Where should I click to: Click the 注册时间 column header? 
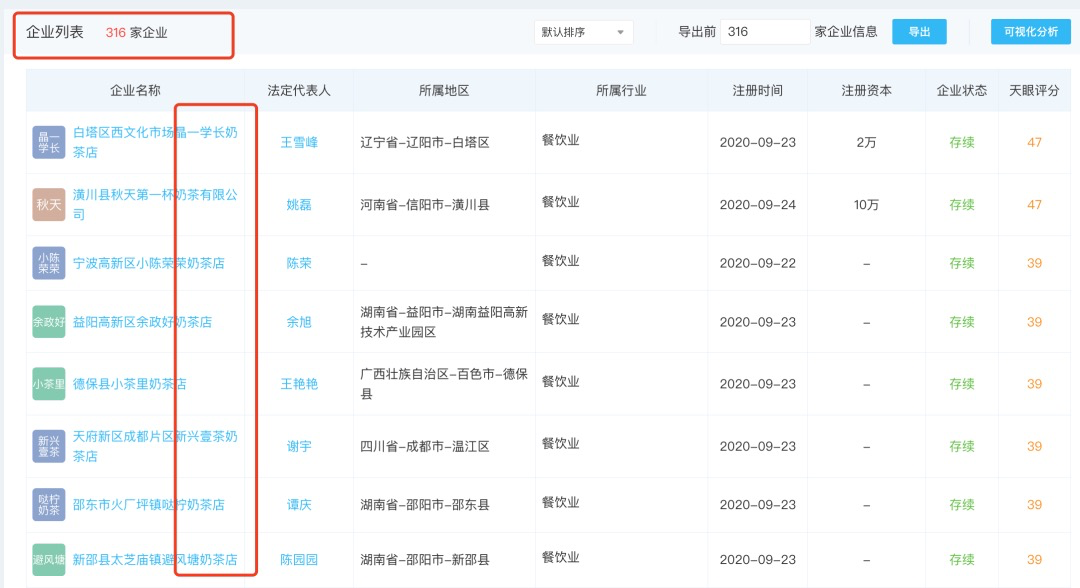758,90
